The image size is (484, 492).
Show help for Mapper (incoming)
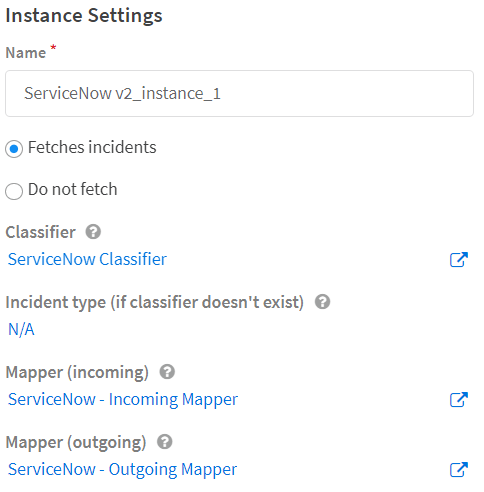click(167, 372)
